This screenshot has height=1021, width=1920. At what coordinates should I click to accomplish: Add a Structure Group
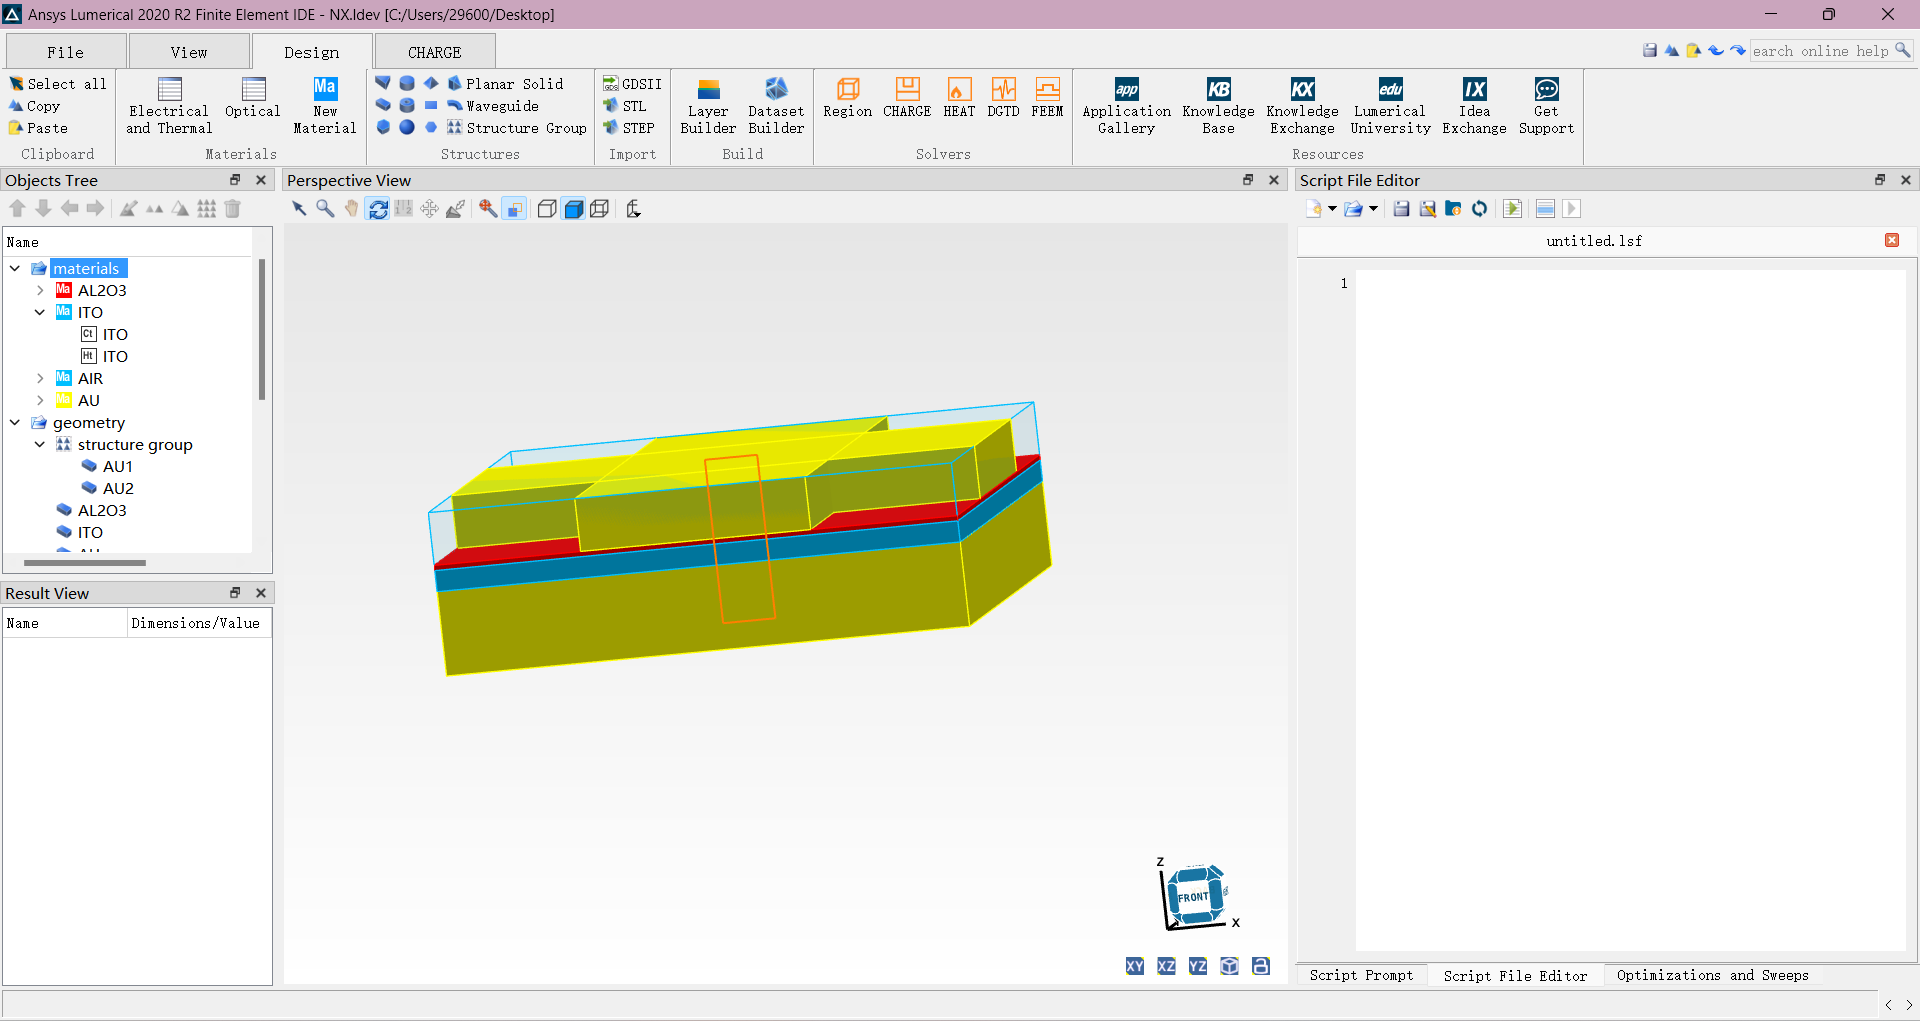pyautogui.click(x=517, y=128)
